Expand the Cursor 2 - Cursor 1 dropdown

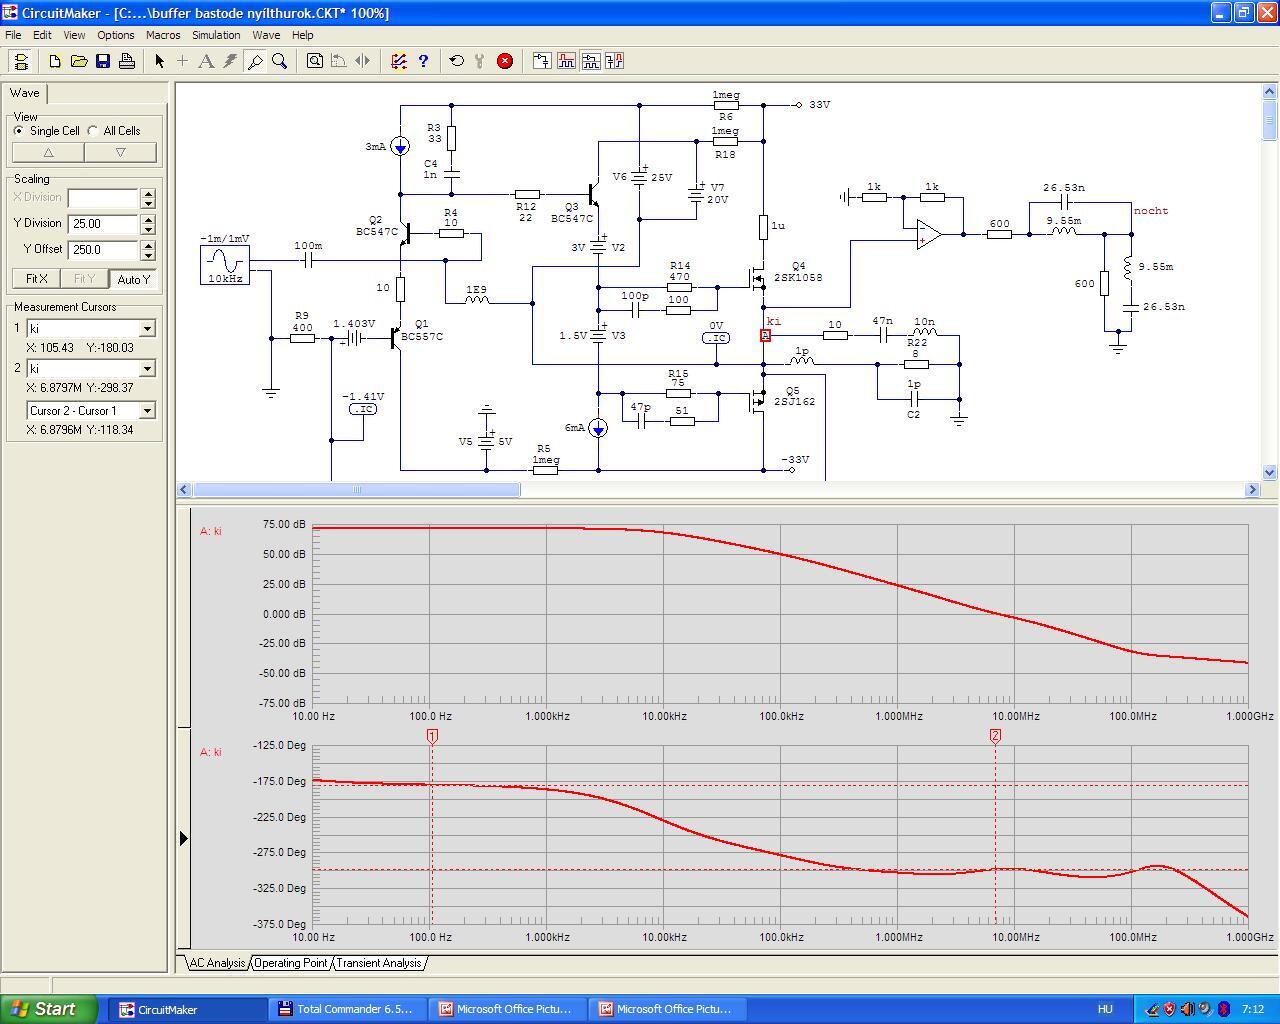pyautogui.click(x=147, y=411)
